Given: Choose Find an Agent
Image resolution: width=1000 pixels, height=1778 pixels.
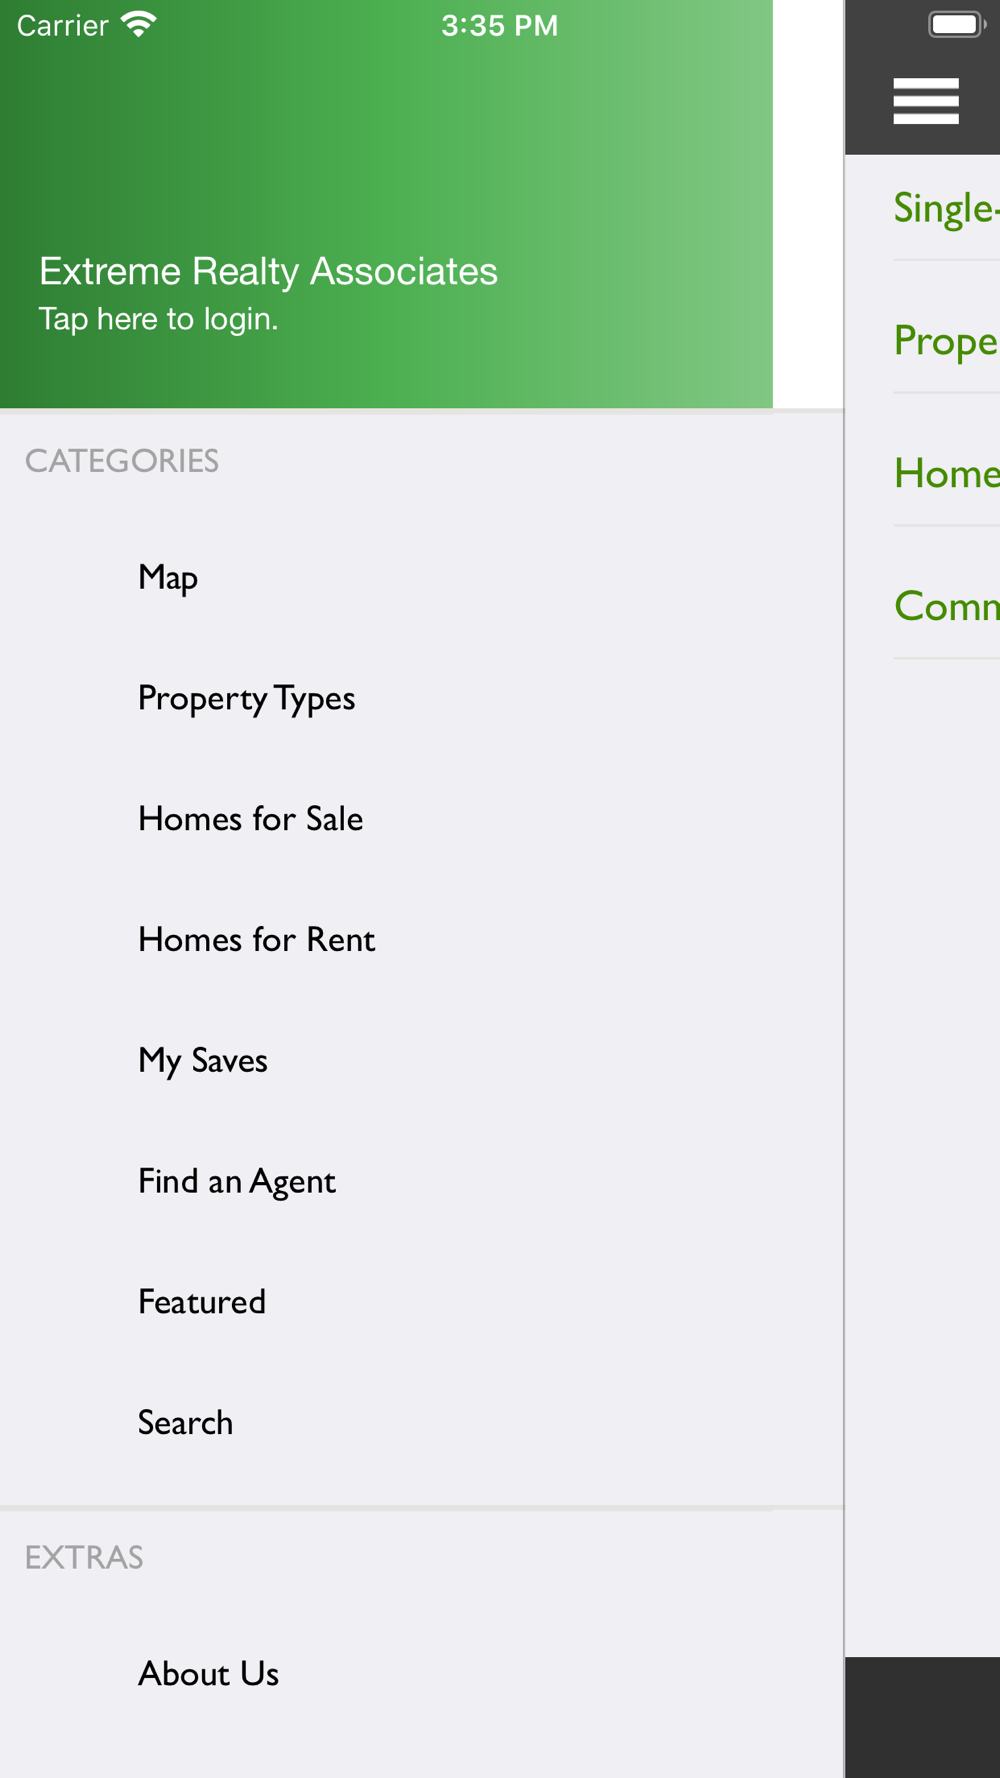Looking at the screenshot, I should [422, 1182].
